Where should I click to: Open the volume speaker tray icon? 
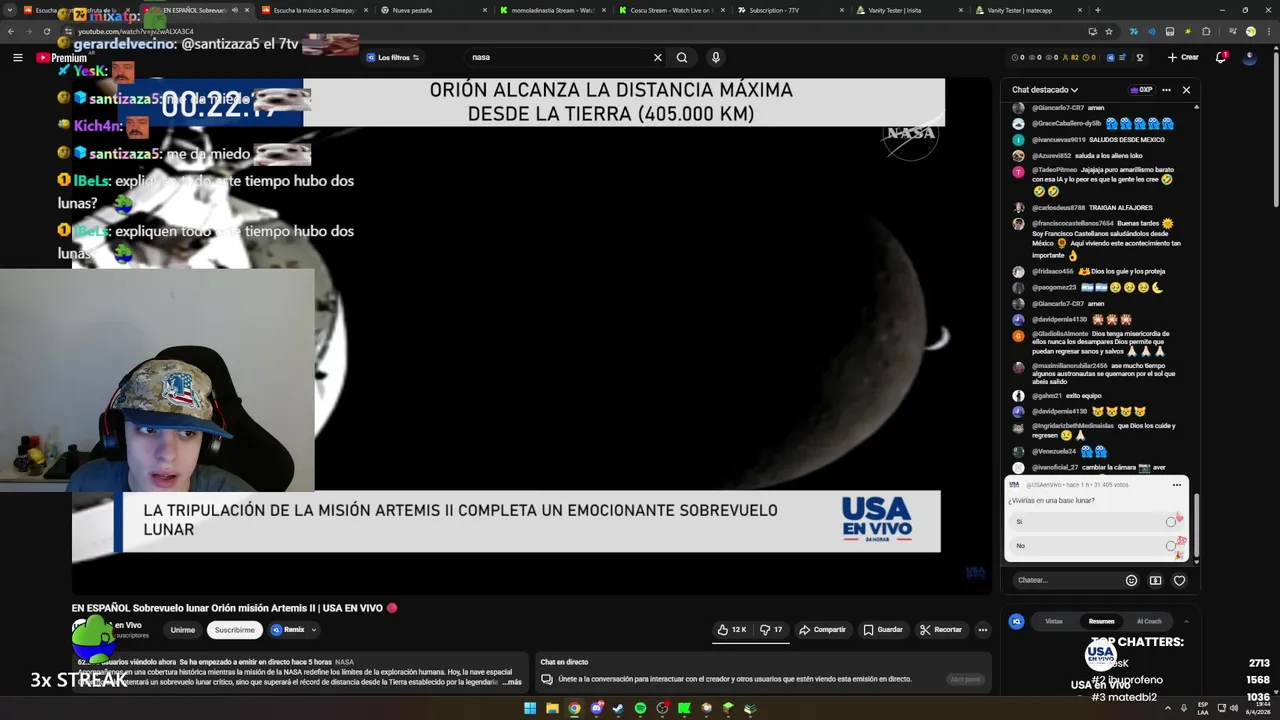1232,708
